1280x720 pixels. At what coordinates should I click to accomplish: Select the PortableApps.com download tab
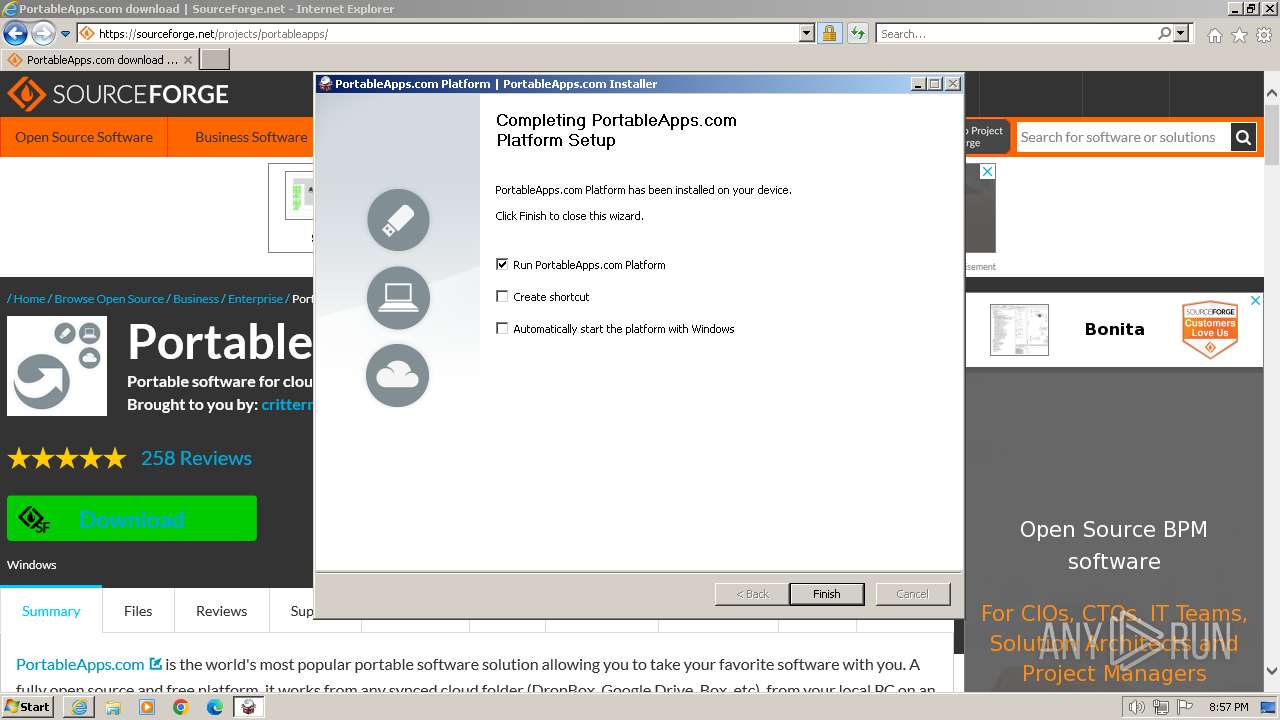pos(101,59)
